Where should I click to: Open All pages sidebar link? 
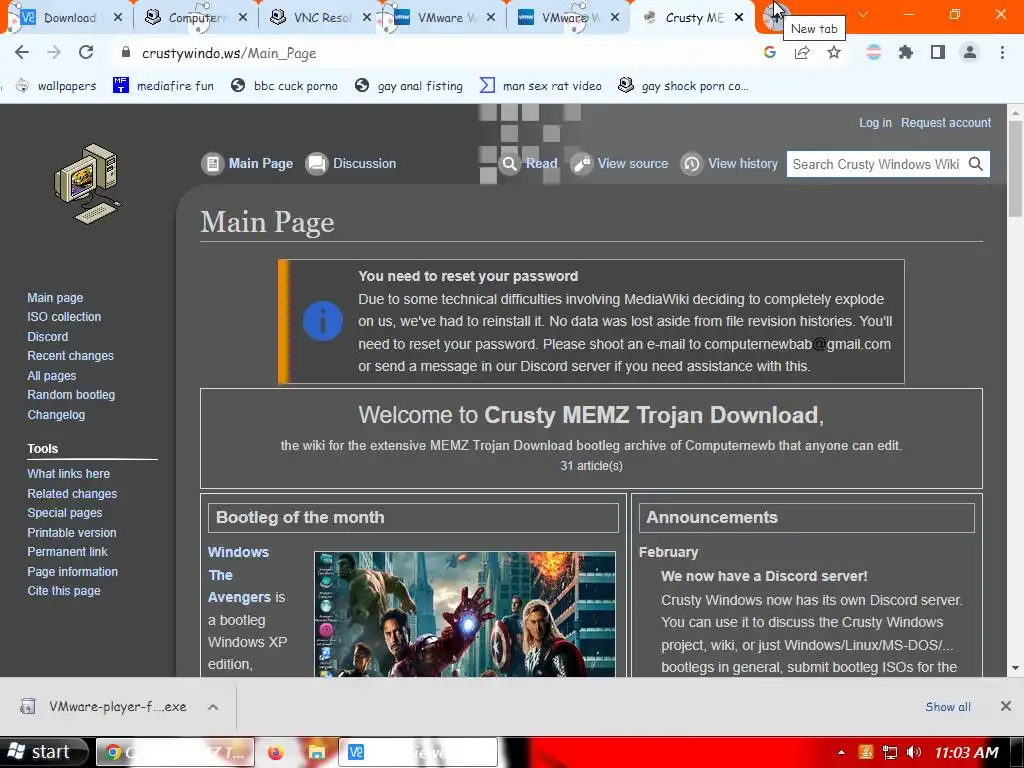52,376
